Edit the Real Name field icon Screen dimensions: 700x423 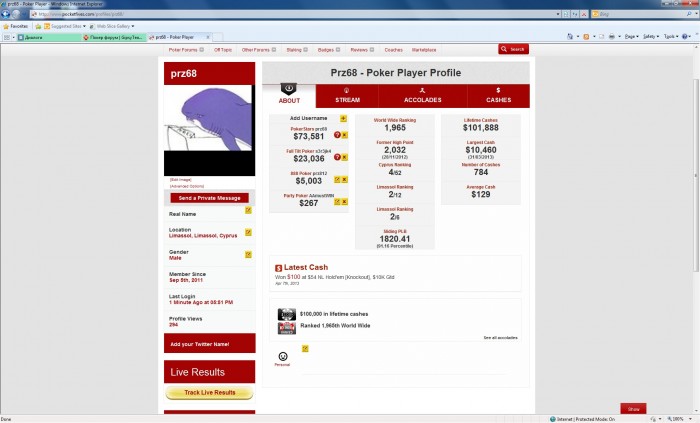248,210
